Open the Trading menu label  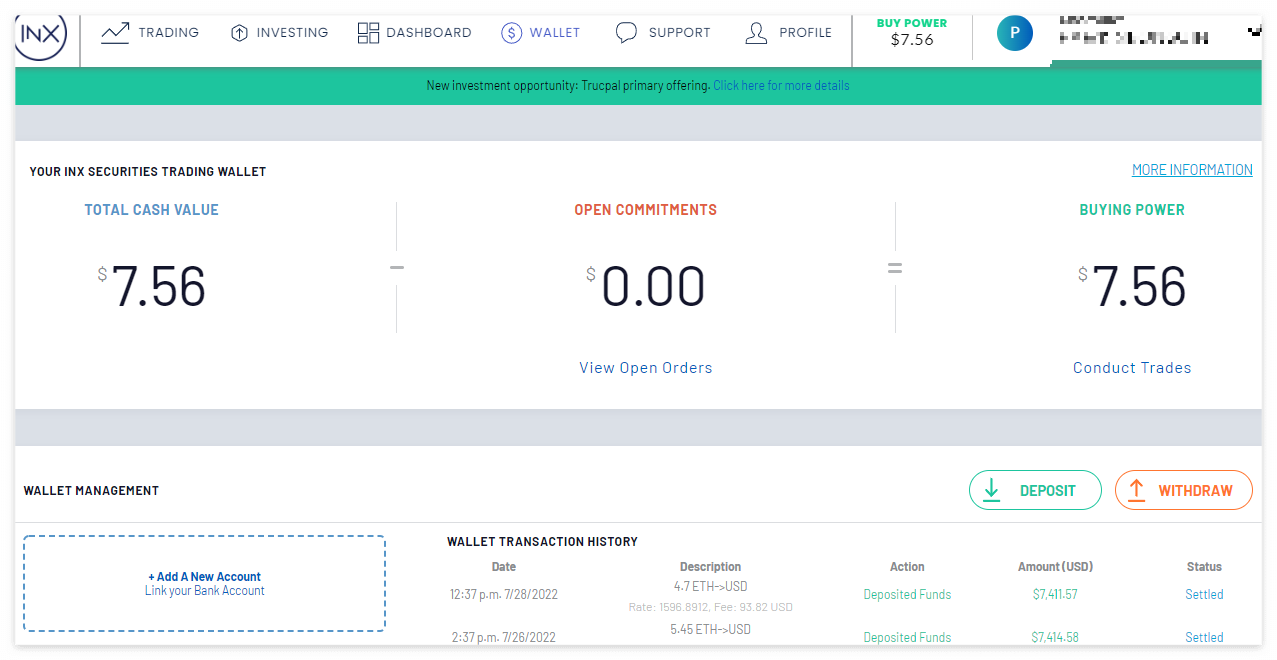[169, 33]
